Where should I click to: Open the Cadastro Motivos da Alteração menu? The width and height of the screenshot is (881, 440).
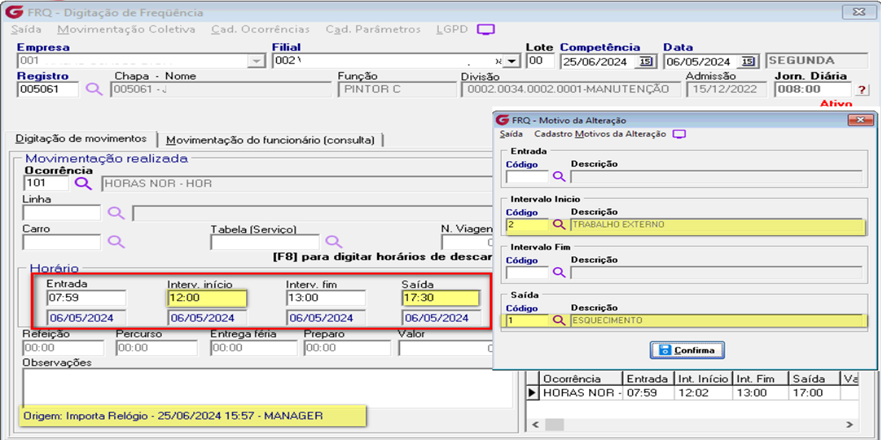tap(600, 134)
